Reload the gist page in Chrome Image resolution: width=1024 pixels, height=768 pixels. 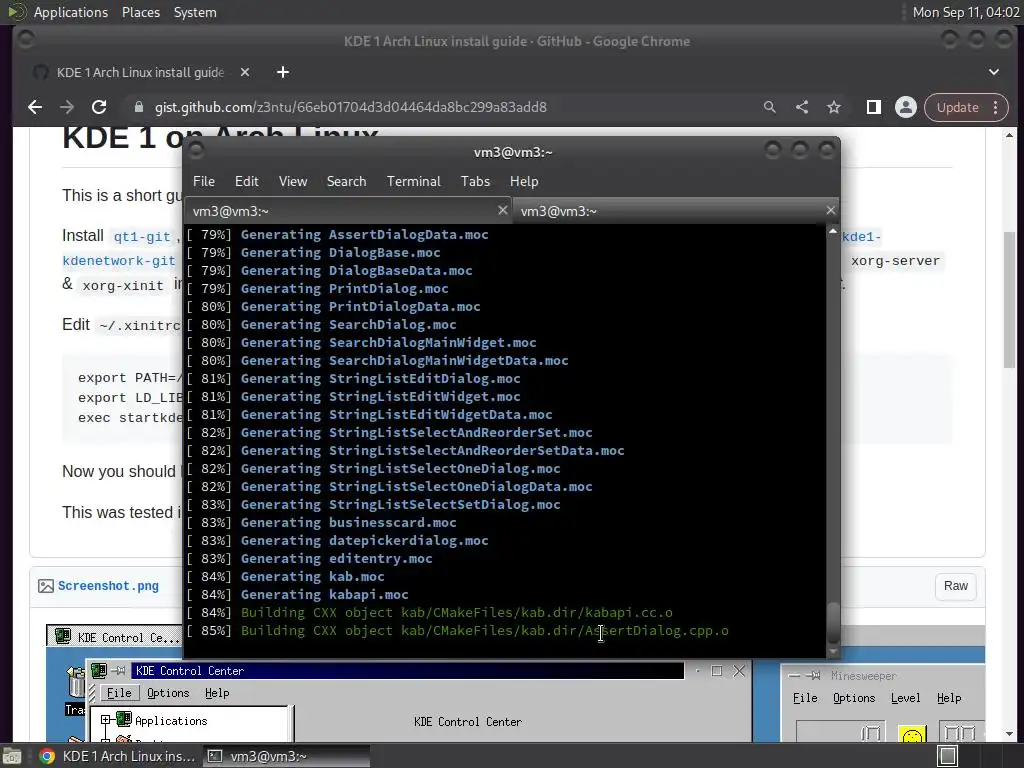click(x=99, y=107)
